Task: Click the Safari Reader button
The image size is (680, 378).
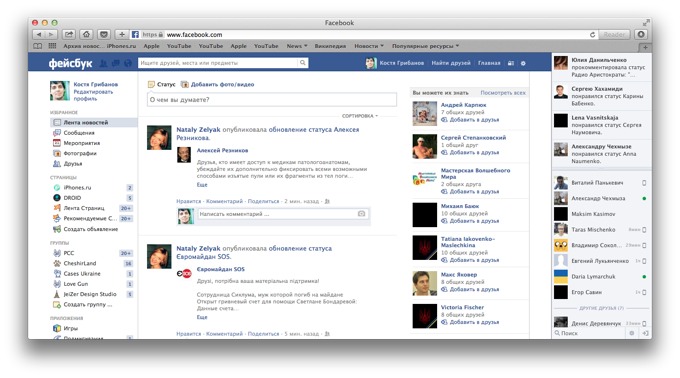Action: (x=614, y=34)
